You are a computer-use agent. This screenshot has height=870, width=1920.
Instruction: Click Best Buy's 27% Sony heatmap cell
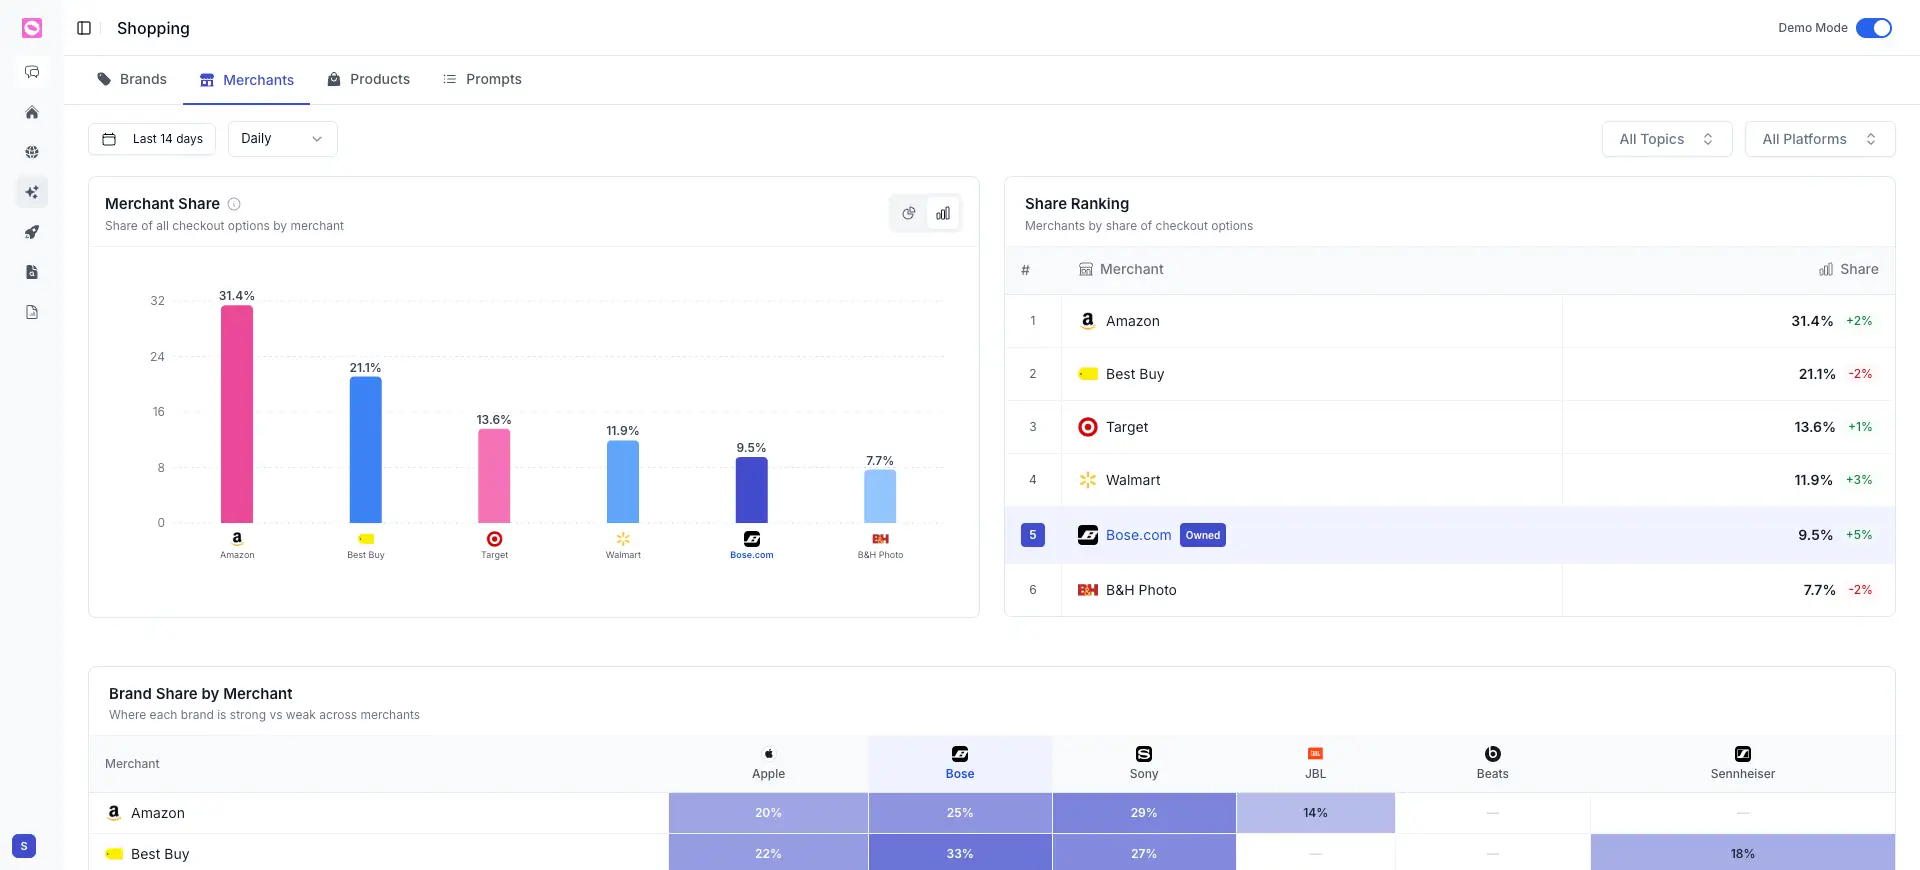[1144, 853]
